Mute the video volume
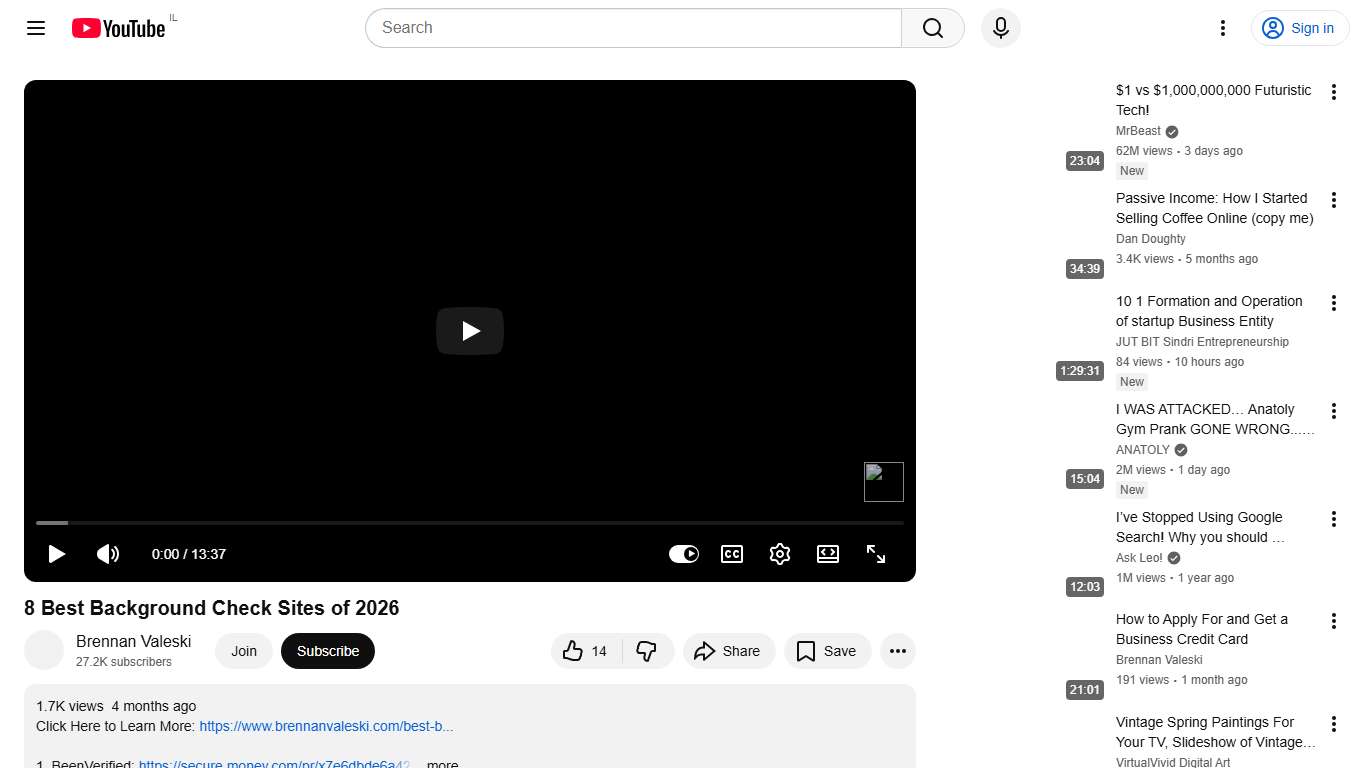The width and height of the screenshot is (1366, 768). click(x=108, y=554)
